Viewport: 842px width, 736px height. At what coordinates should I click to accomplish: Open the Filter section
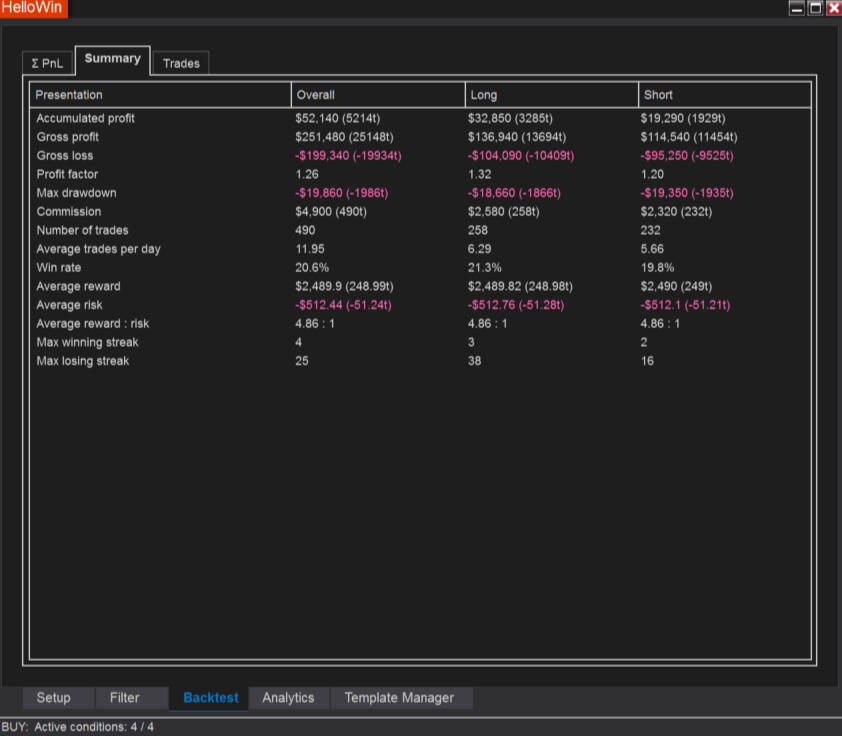tap(125, 698)
